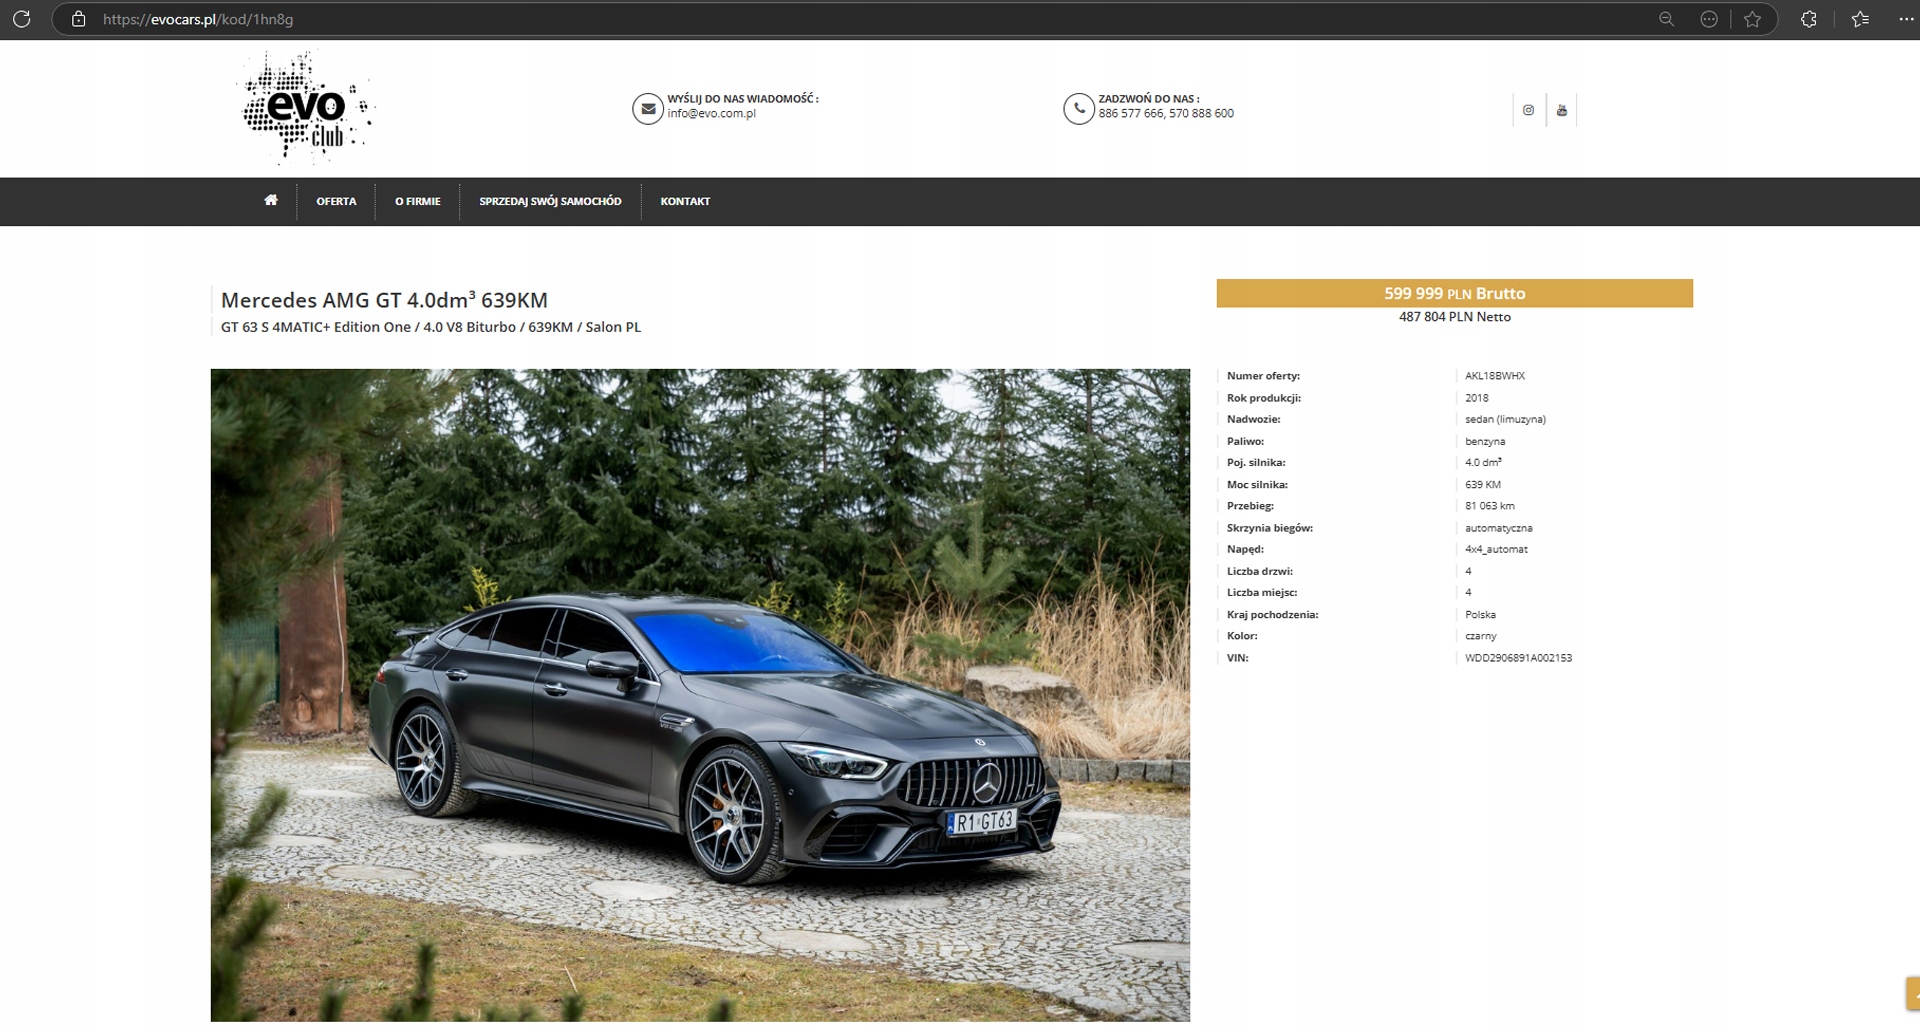Click the phone handset icon
The height and width of the screenshot is (1032, 1920).
(1079, 108)
